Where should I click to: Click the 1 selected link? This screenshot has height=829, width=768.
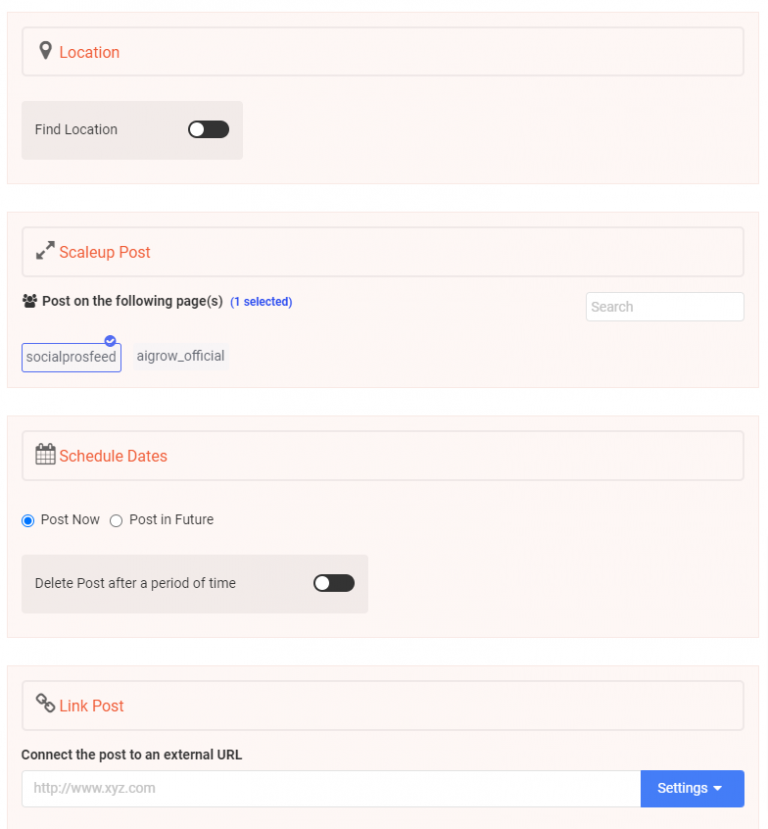tap(261, 301)
